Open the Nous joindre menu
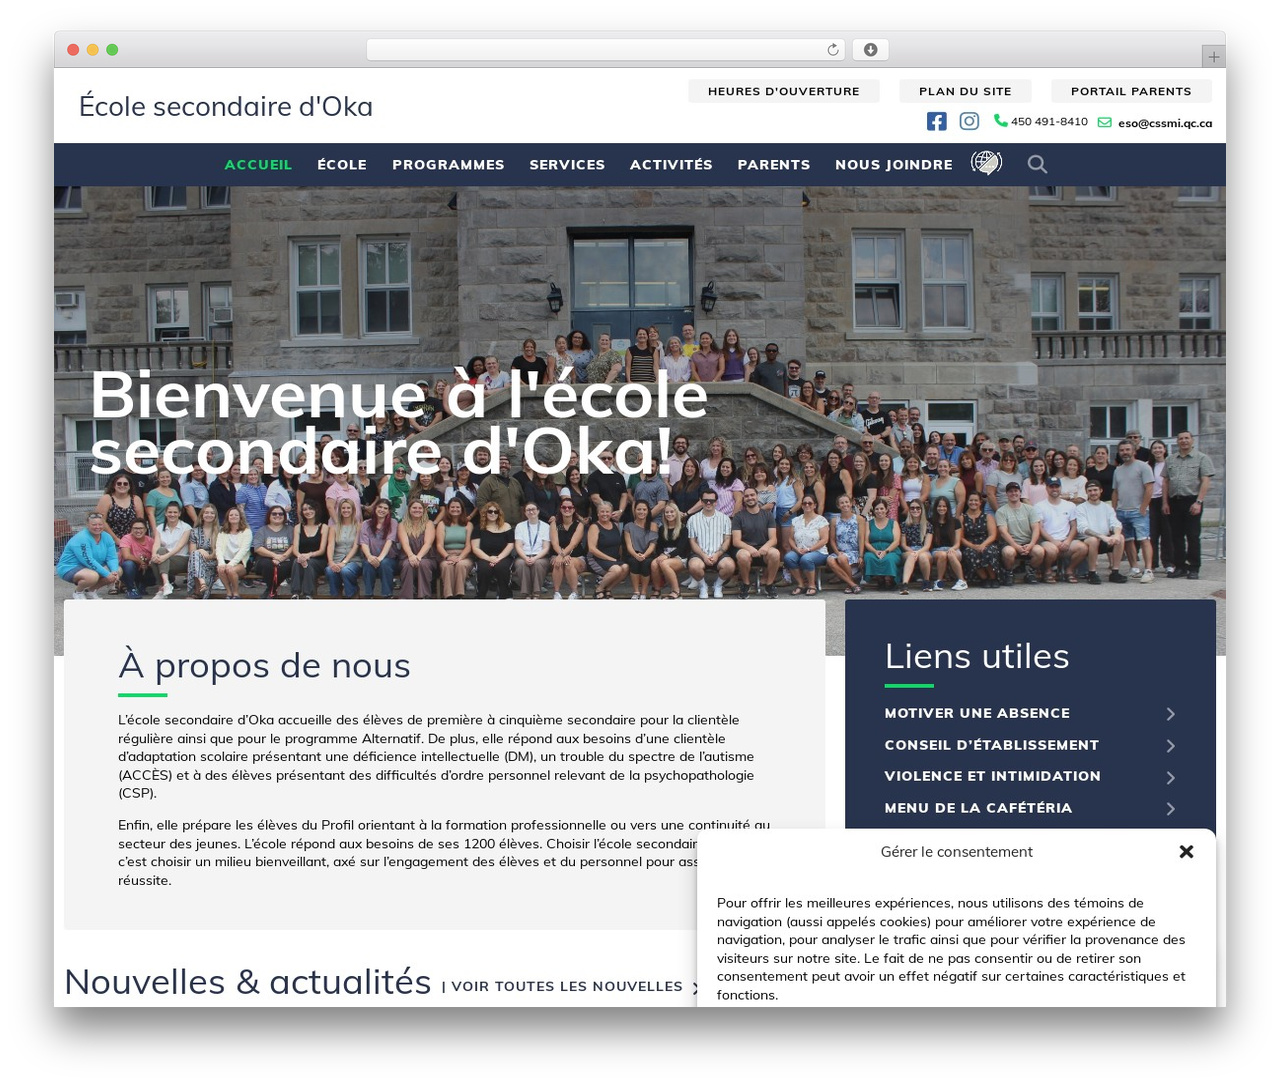The image size is (1280, 1084). 894,165
